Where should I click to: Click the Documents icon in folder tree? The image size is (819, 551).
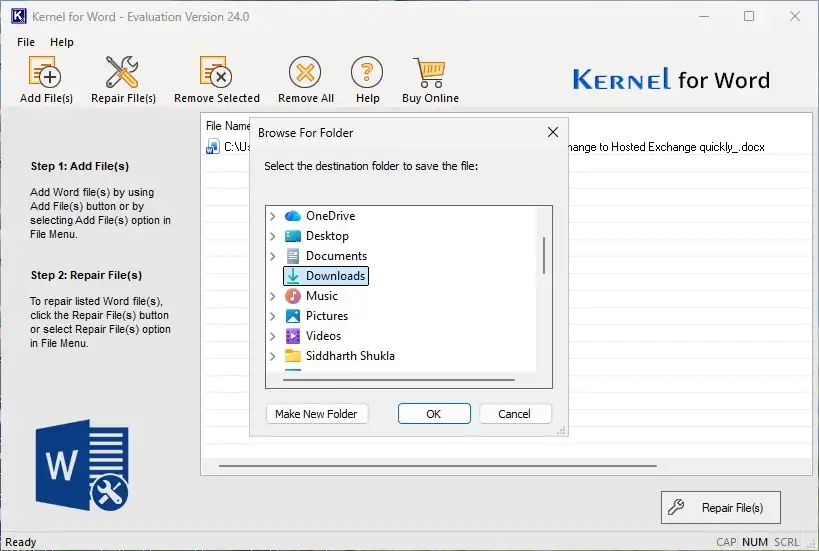tap(292, 256)
